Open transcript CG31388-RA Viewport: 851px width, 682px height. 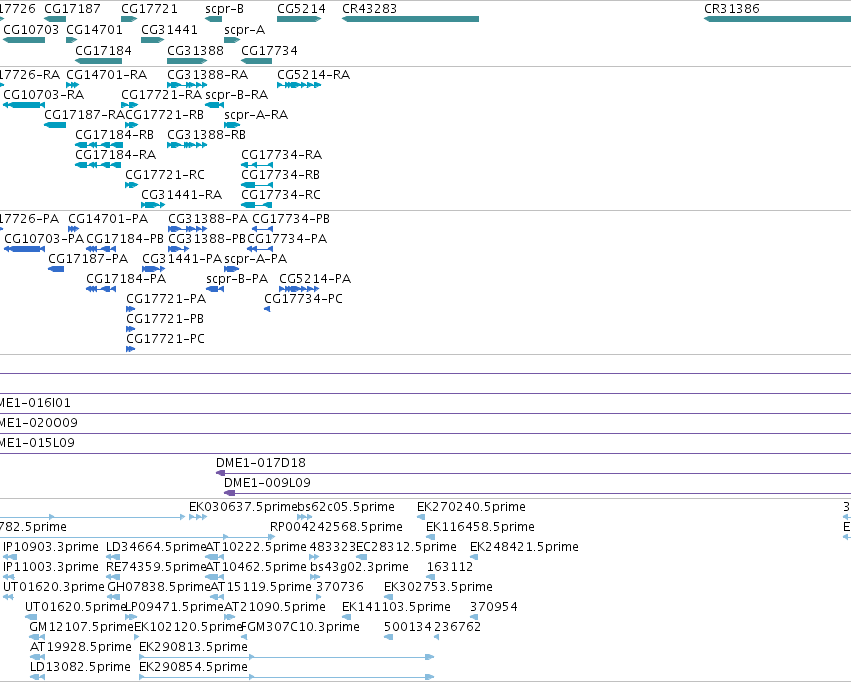tap(187, 85)
